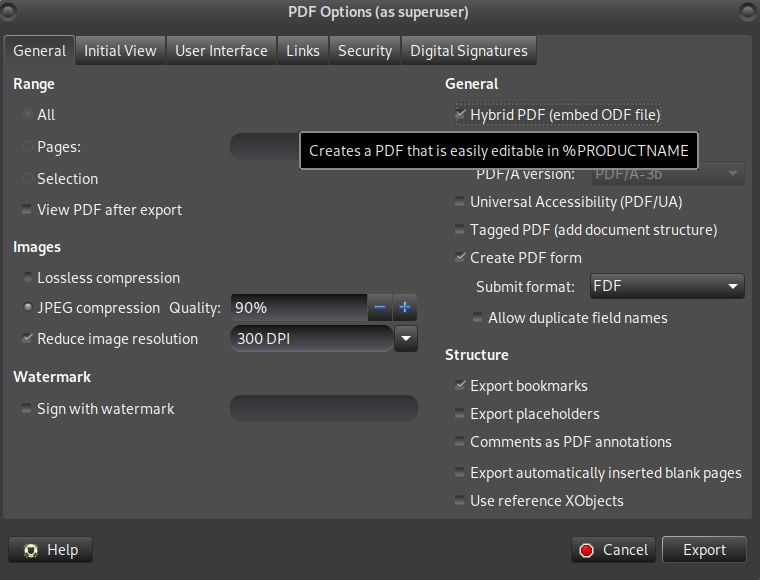Expand the 300 DPI resolution dropdown arrow

click(x=406, y=338)
